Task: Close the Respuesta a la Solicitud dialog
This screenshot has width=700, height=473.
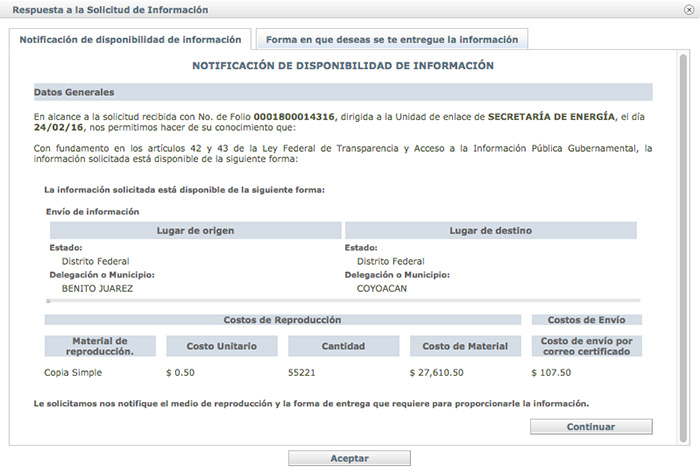Action: tap(687, 10)
